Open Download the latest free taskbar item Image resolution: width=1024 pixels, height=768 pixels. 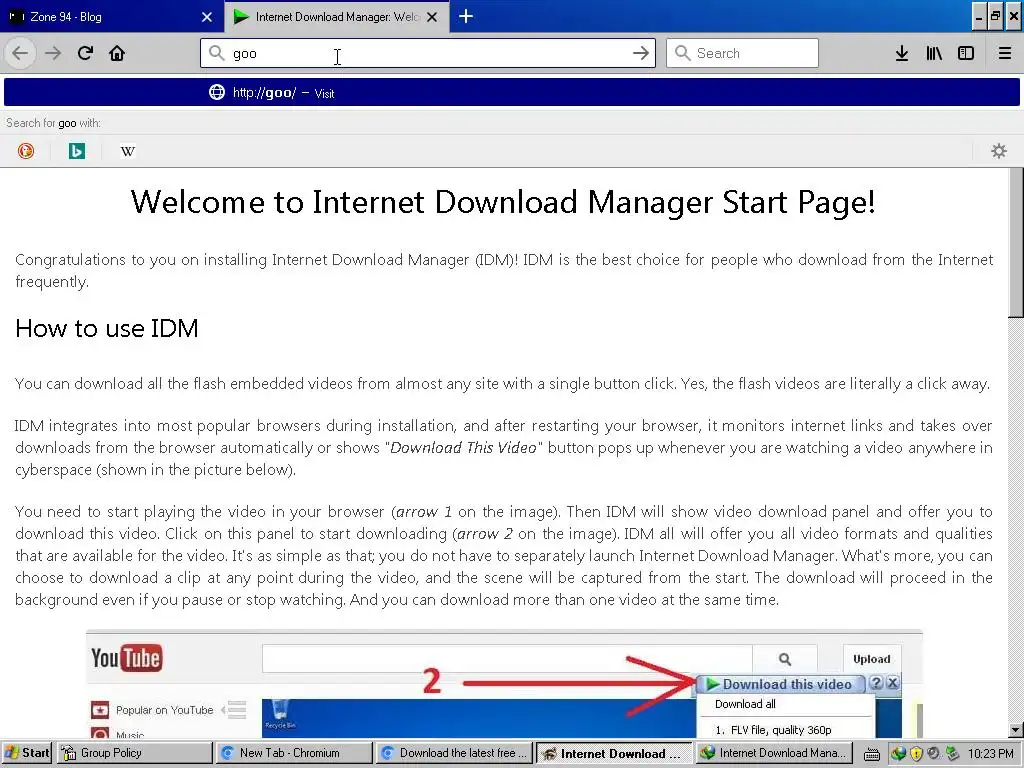click(454, 753)
